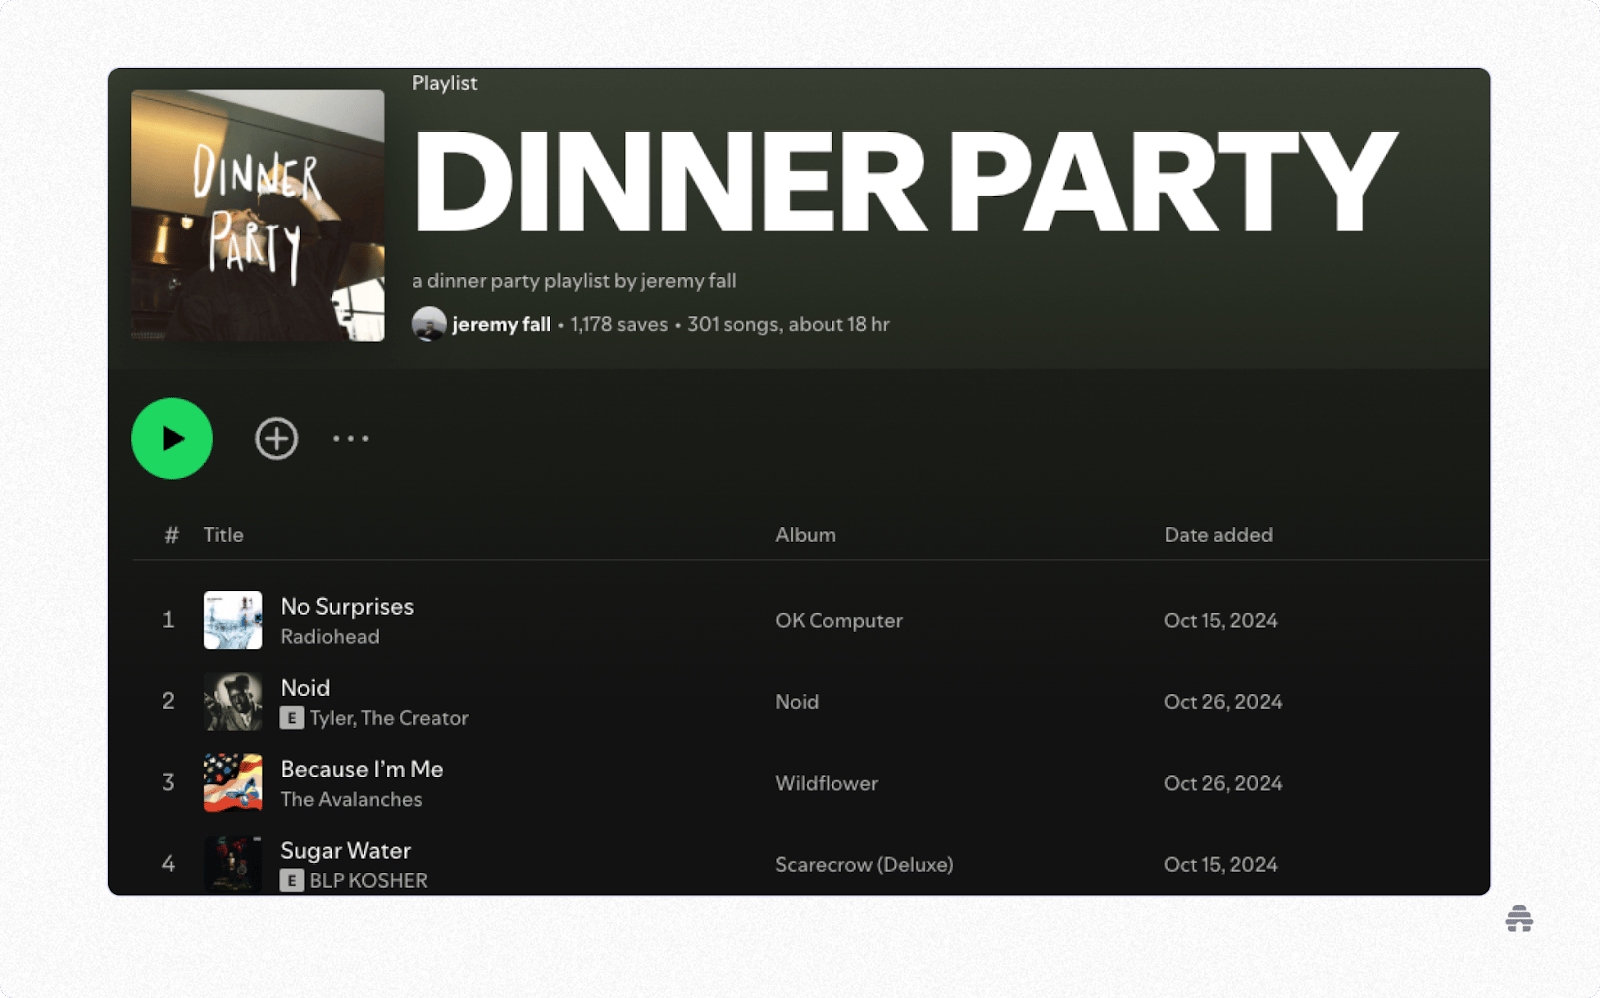1600x998 pixels.
Task: Select the Because I'm Me cover thumbnail
Action: [x=233, y=783]
